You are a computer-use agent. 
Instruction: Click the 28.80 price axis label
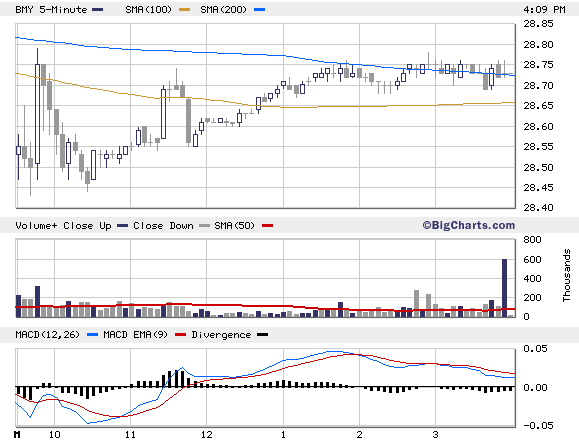pyautogui.click(x=538, y=45)
